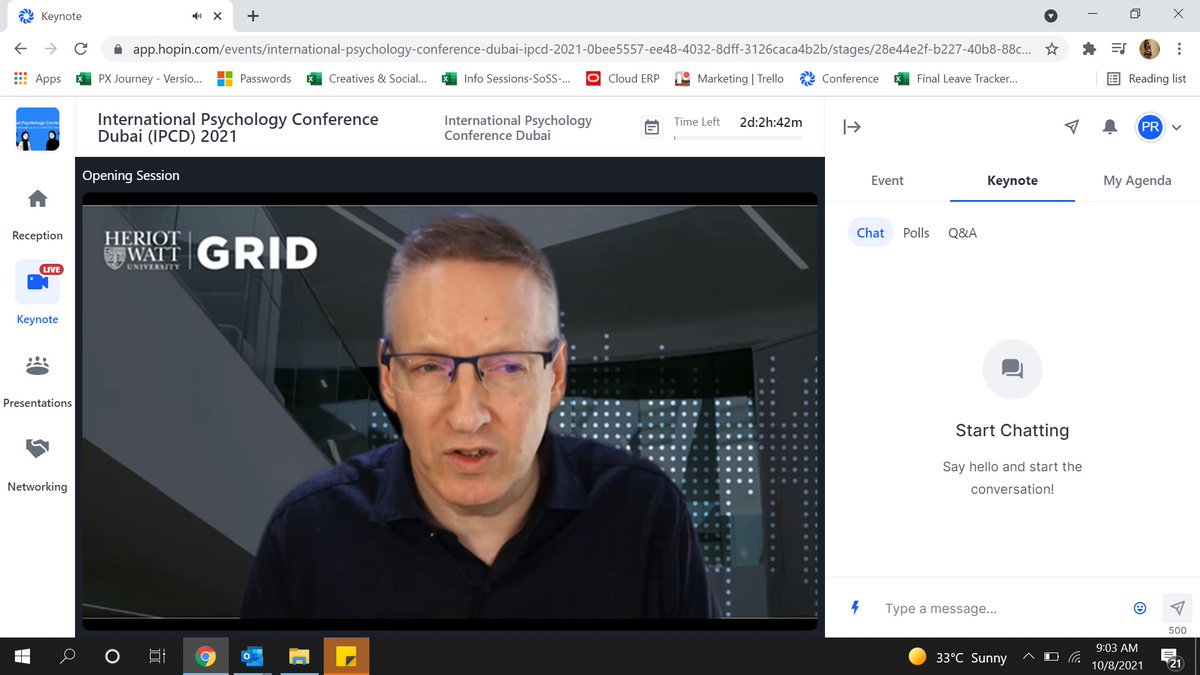Click the send message button
The height and width of the screenshot is (675, 1200).
pyautogui.click(x=1177, y=608)
